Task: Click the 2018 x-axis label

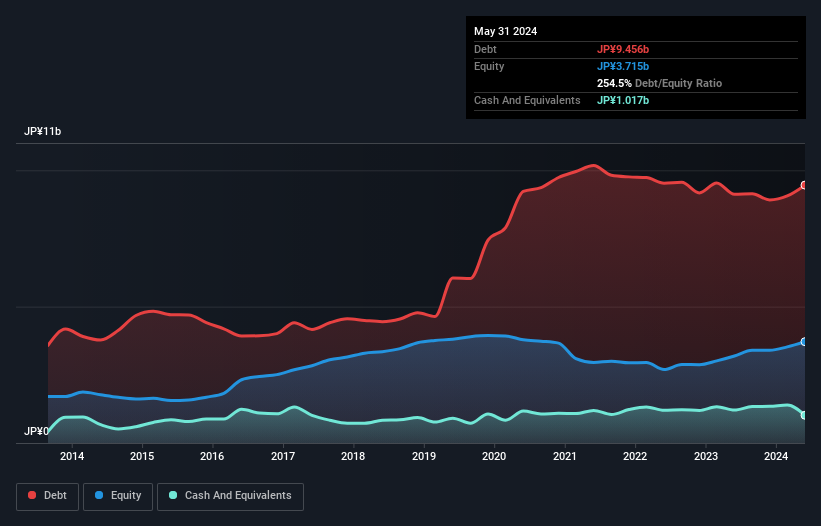Action: 353,456
